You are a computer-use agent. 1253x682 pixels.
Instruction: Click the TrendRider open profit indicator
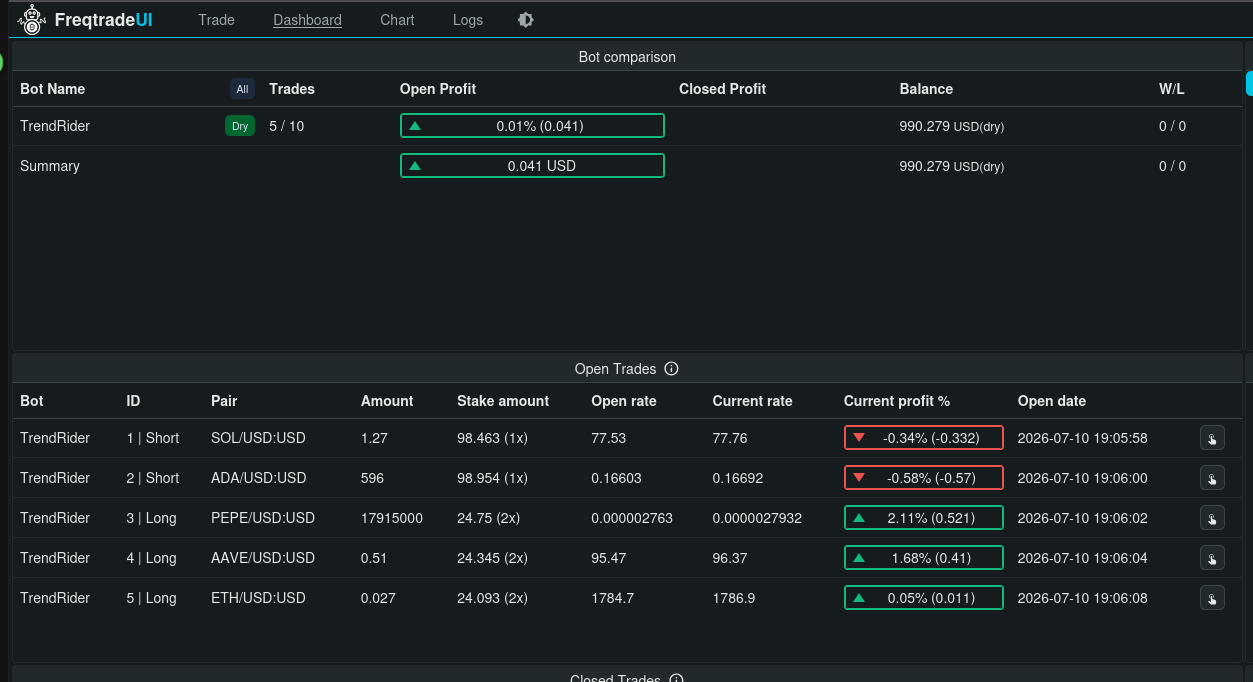[532, 126]
